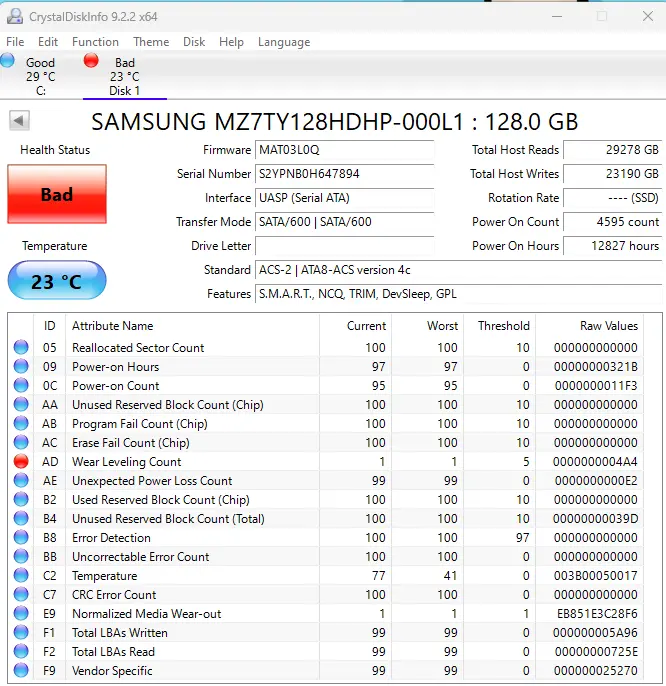Click the Firmware field MAT03L0Q
This screenshot has height=686, width=666.
344,150
